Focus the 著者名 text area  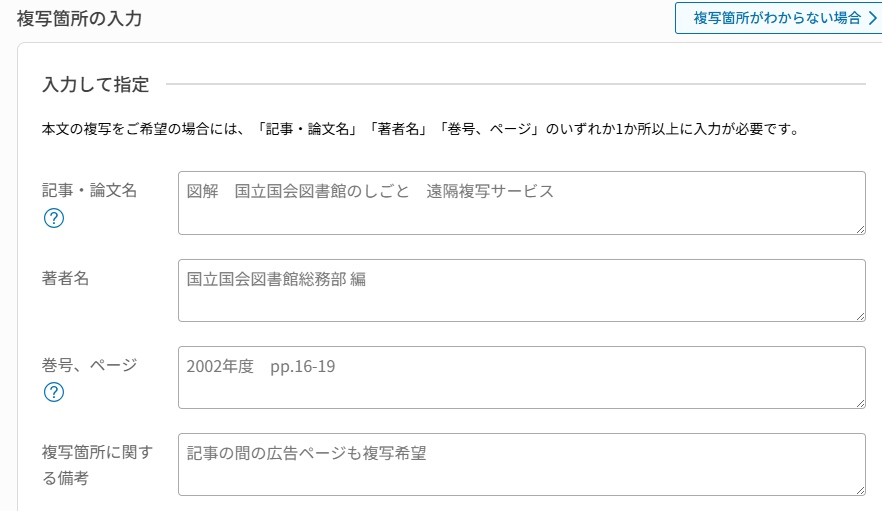tap(521, 290)
